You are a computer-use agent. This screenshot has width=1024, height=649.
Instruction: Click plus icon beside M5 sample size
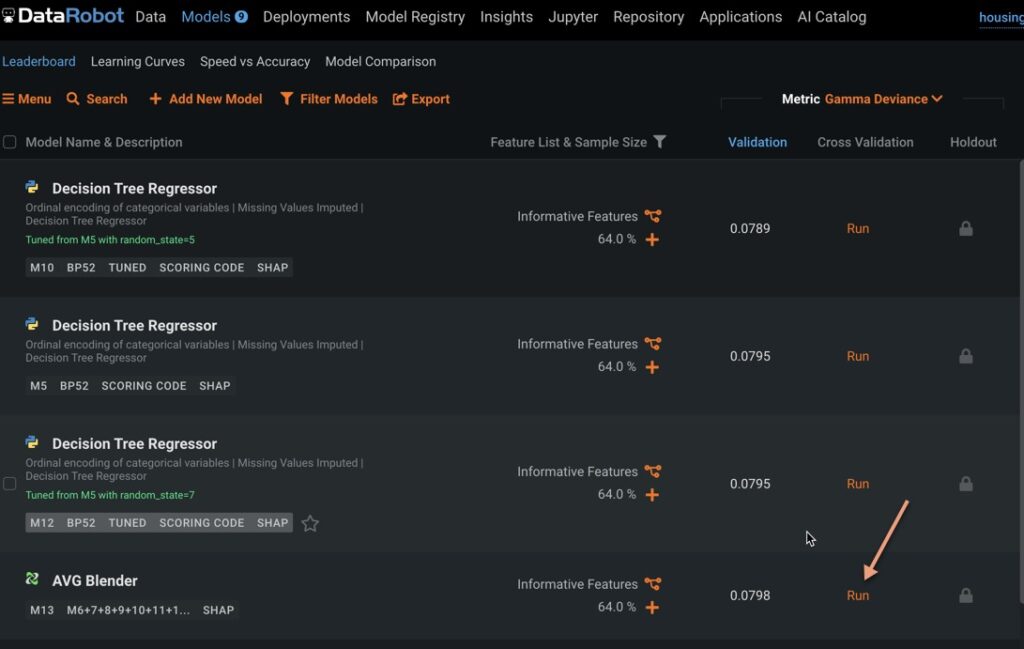[x=652, y=367]
